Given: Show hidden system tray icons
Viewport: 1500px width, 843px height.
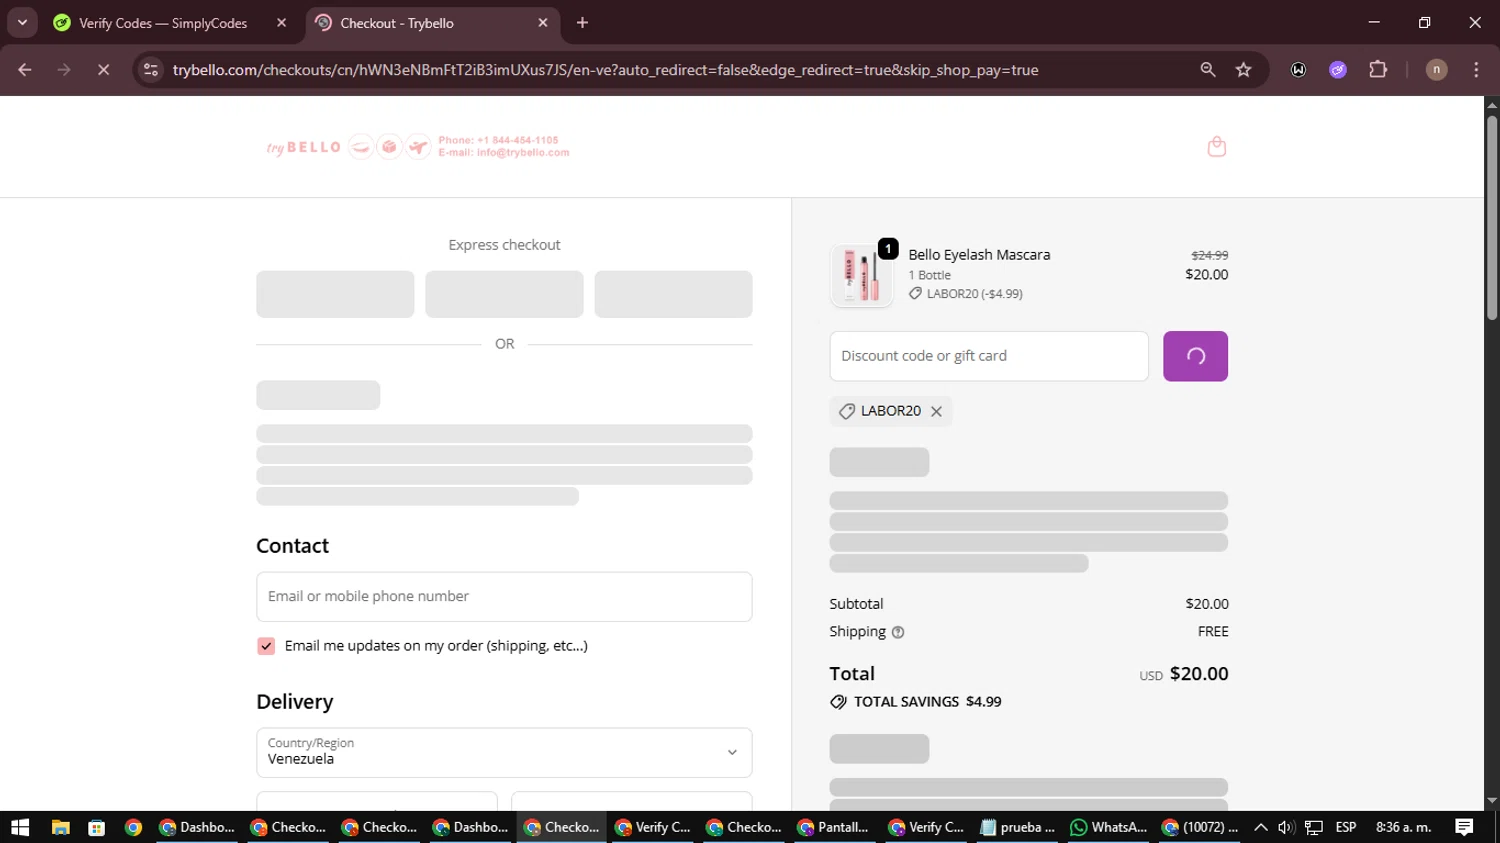Looking at the screenshot, I should click(1261, 827).
